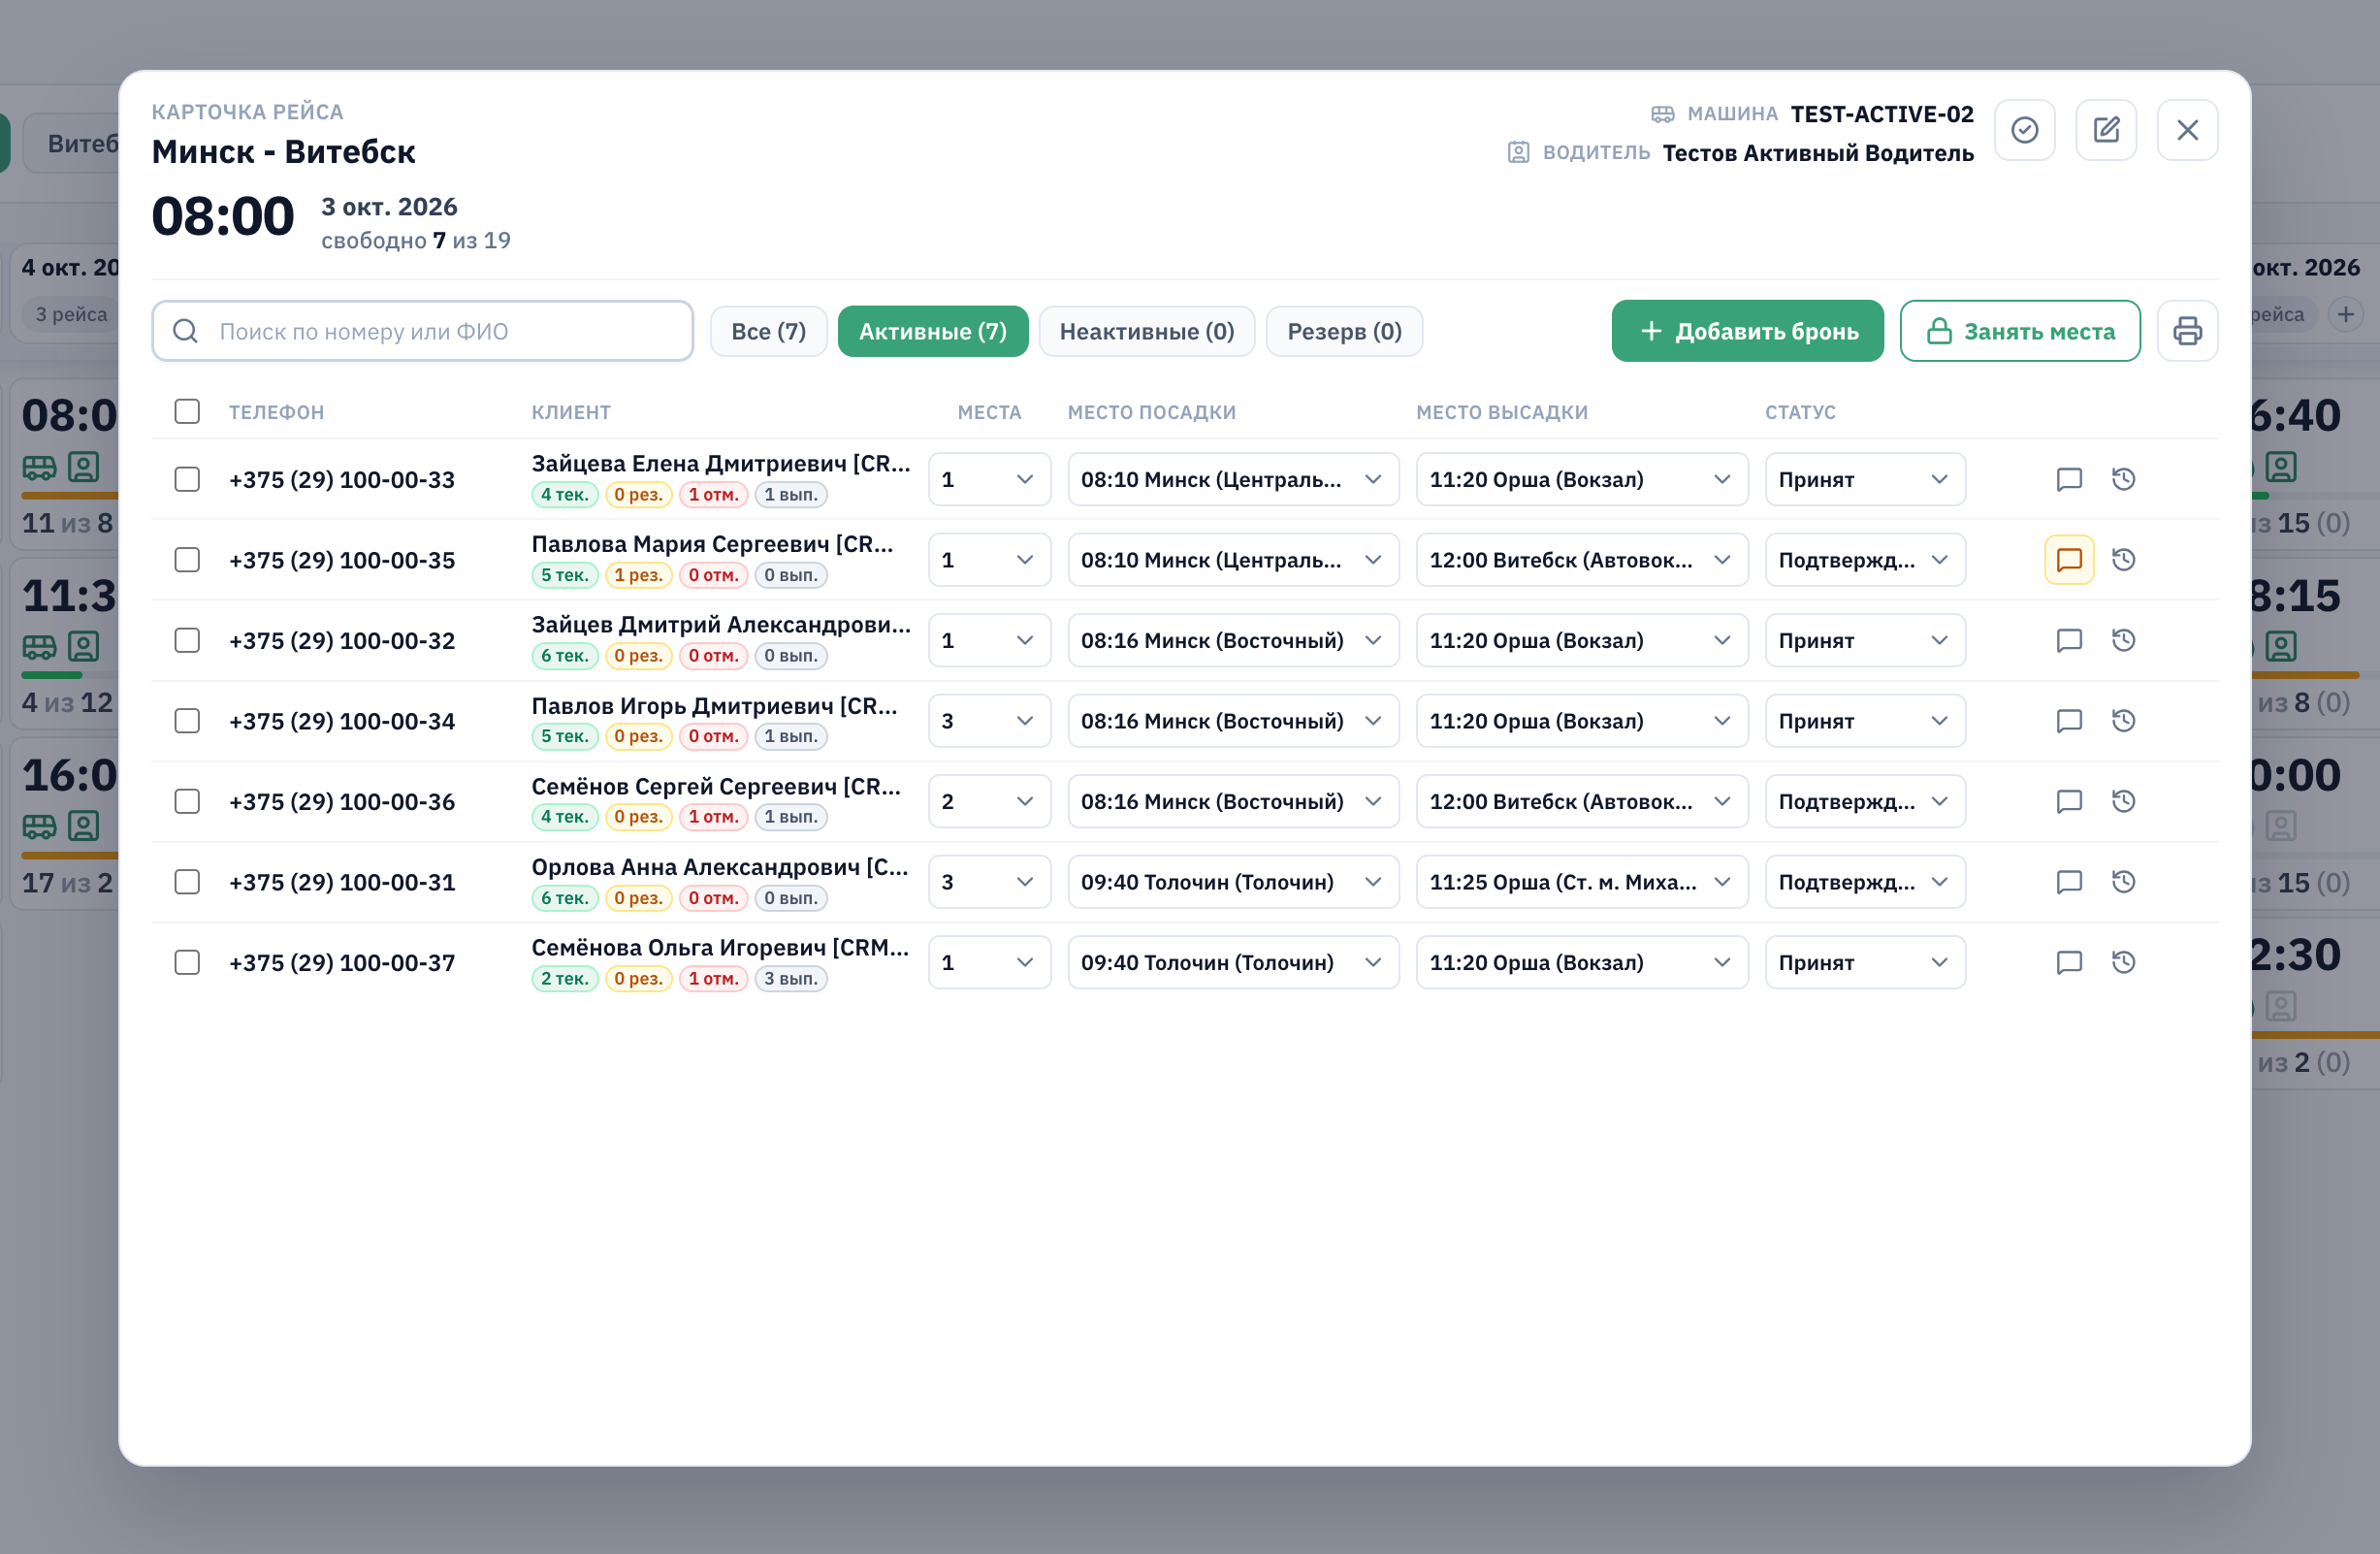Open status dropdown for Семёнов Сергей row
Viewport: 2380px width, 1554px height.
click(1865, 801)
